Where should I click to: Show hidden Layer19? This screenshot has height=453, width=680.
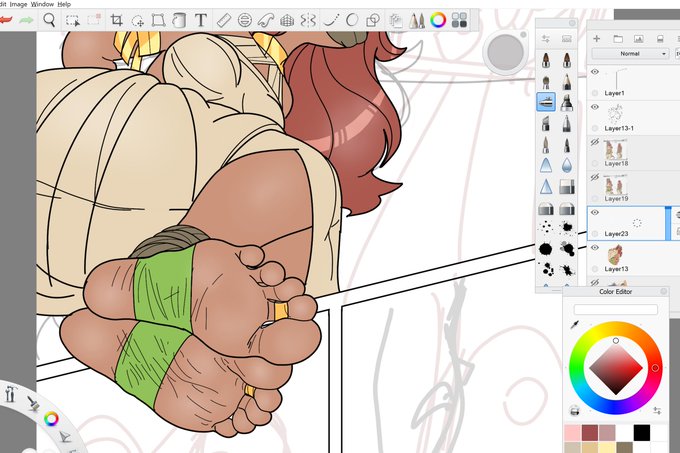tap(595, 177)
